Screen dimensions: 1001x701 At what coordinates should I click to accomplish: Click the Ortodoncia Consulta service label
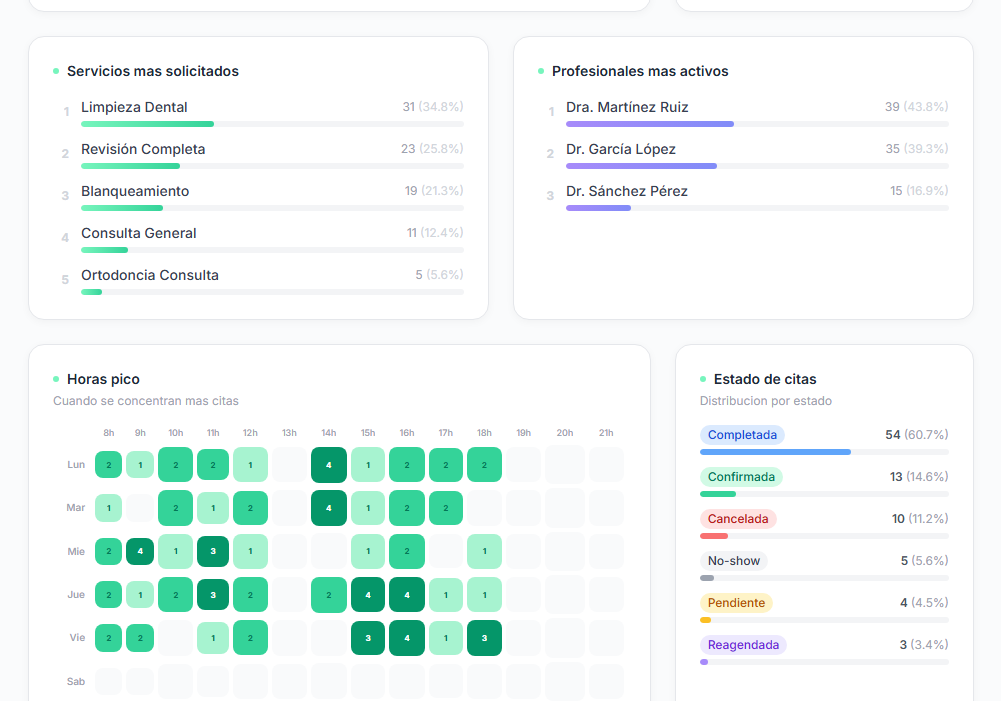pos(150,275)
